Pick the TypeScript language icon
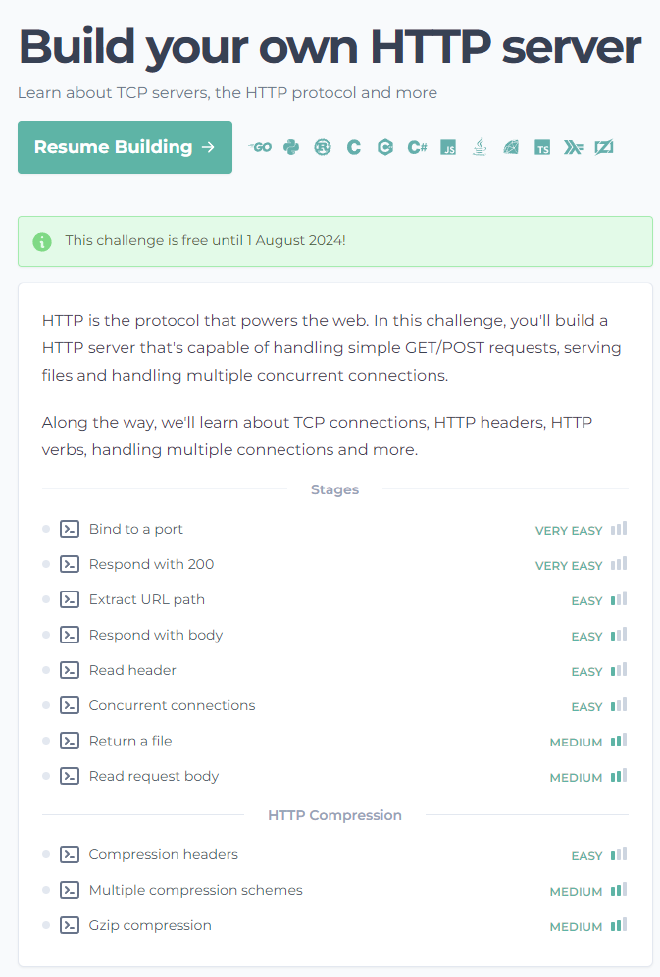 click(541, 146)
